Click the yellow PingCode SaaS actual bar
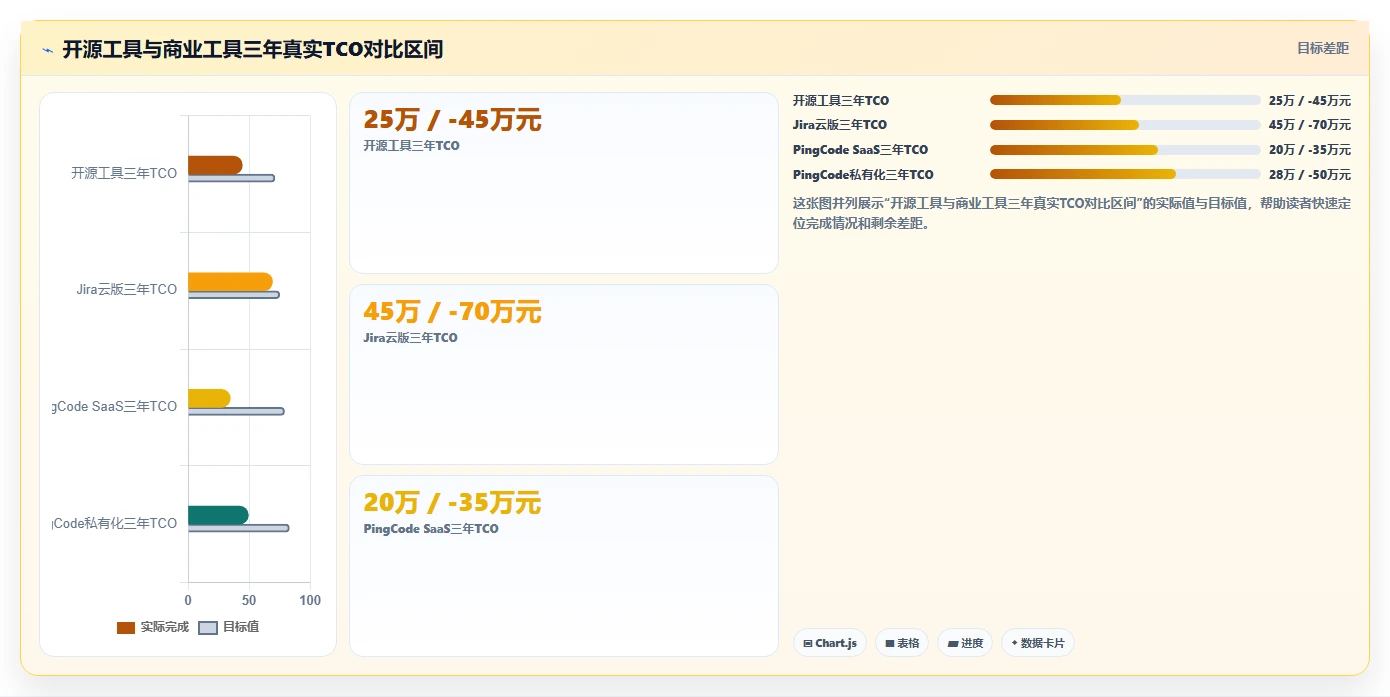Screen dimensions: 1390x697 pyautogui.click(x=209, y=398)
